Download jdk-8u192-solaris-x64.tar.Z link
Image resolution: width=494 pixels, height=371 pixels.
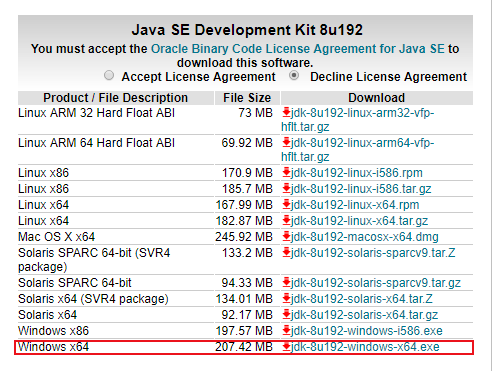pyautogui.click(x=361, y=299)
